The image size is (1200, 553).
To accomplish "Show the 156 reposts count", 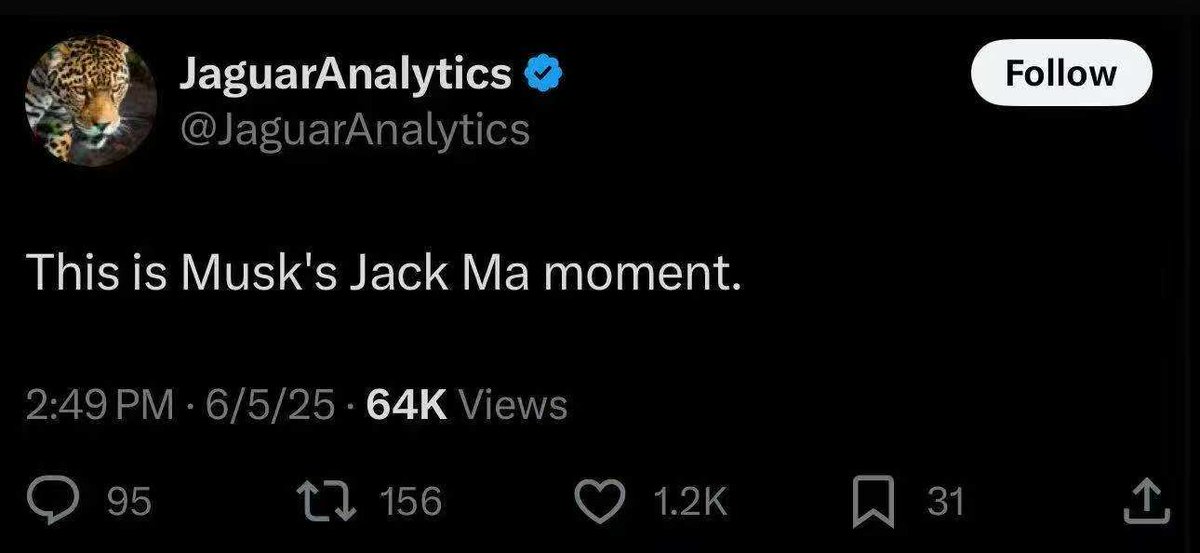I will pos(410,501).
